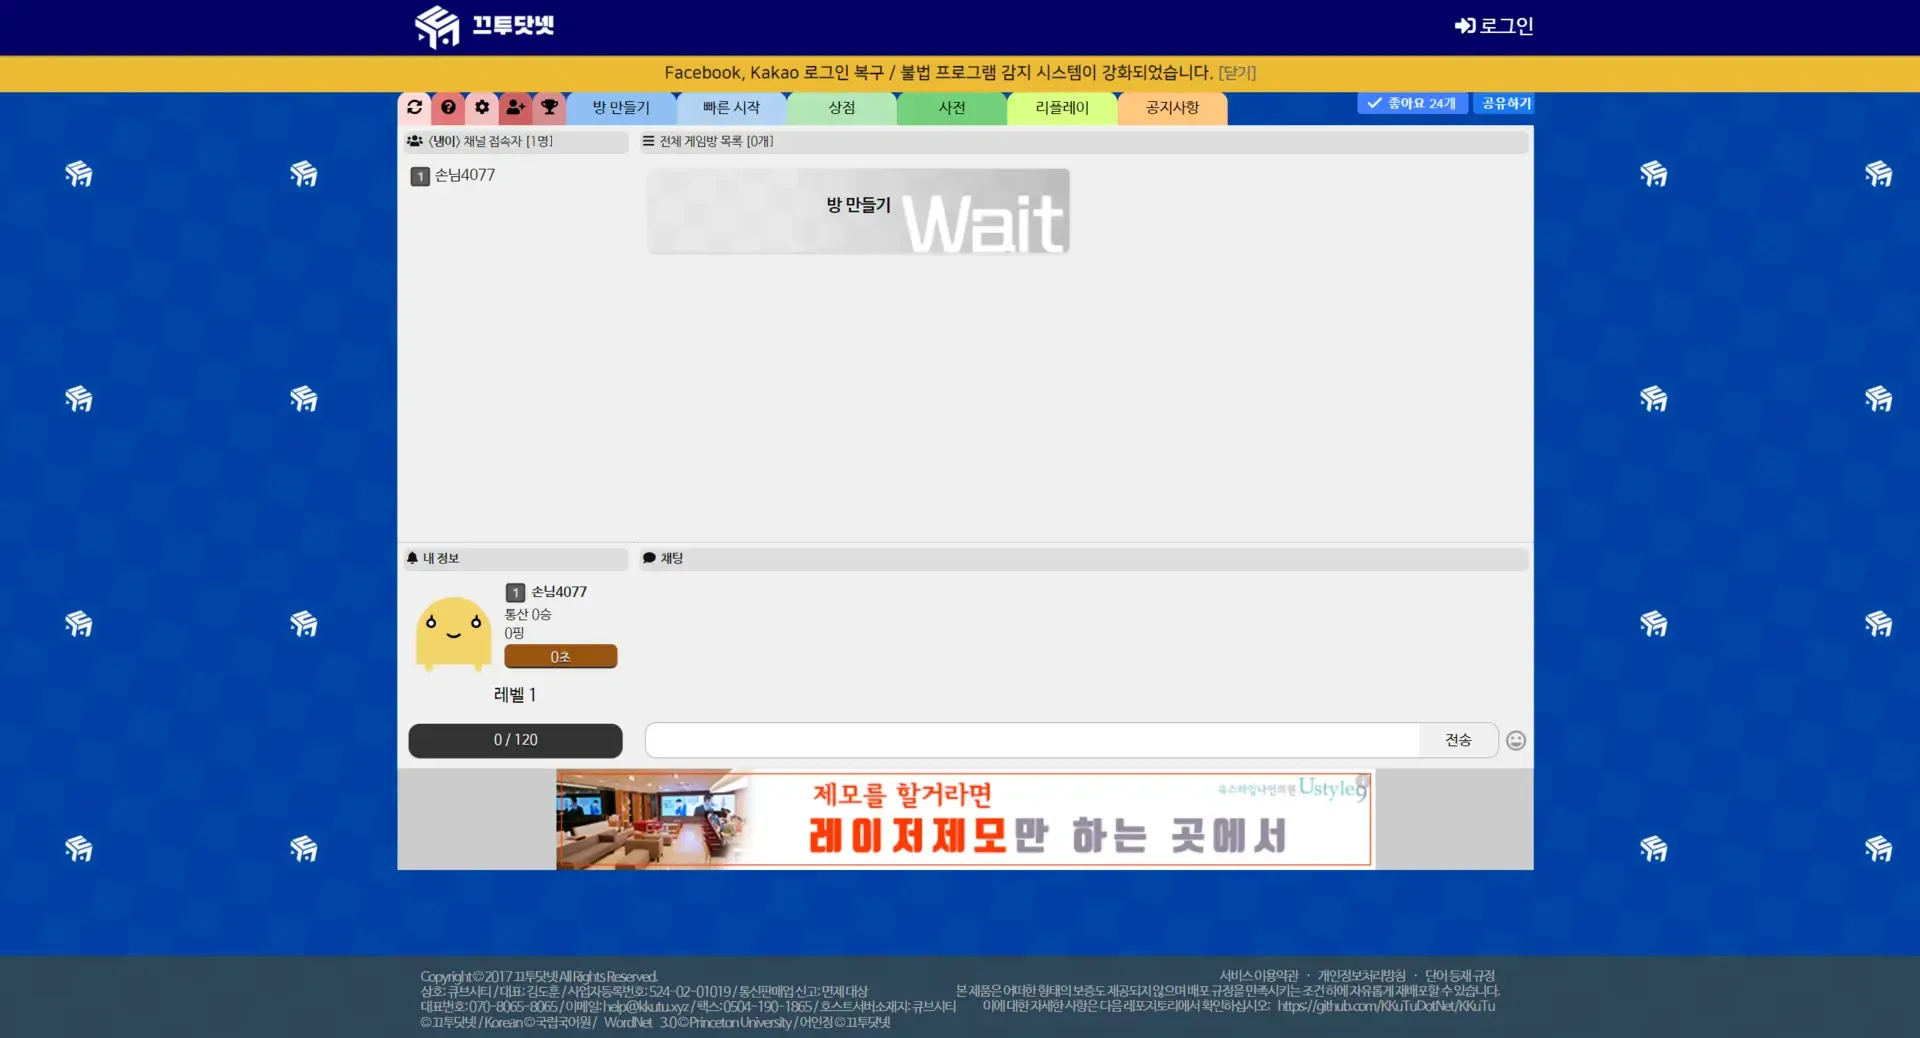Open the emoji picker beside 전송
This screenshot has width=1920, height=1038.
[1516, 740]
